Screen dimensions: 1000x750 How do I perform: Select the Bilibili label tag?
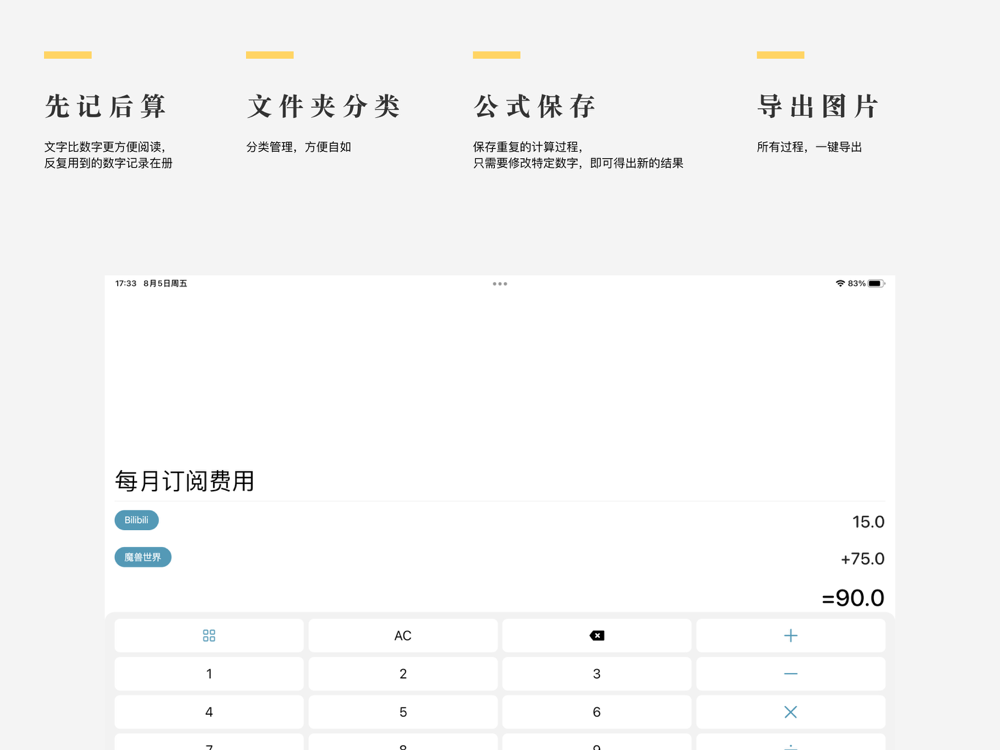pyautogui.click(x=136, y=520)
